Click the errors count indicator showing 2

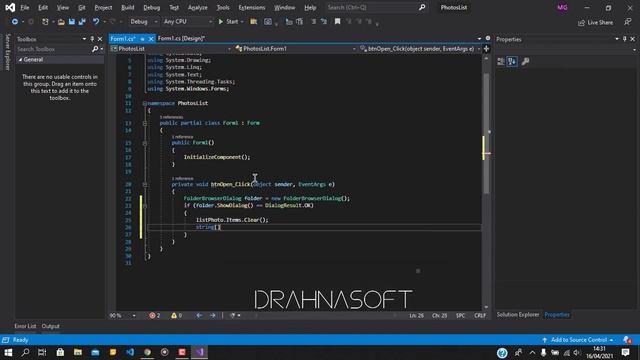(154, 316)
